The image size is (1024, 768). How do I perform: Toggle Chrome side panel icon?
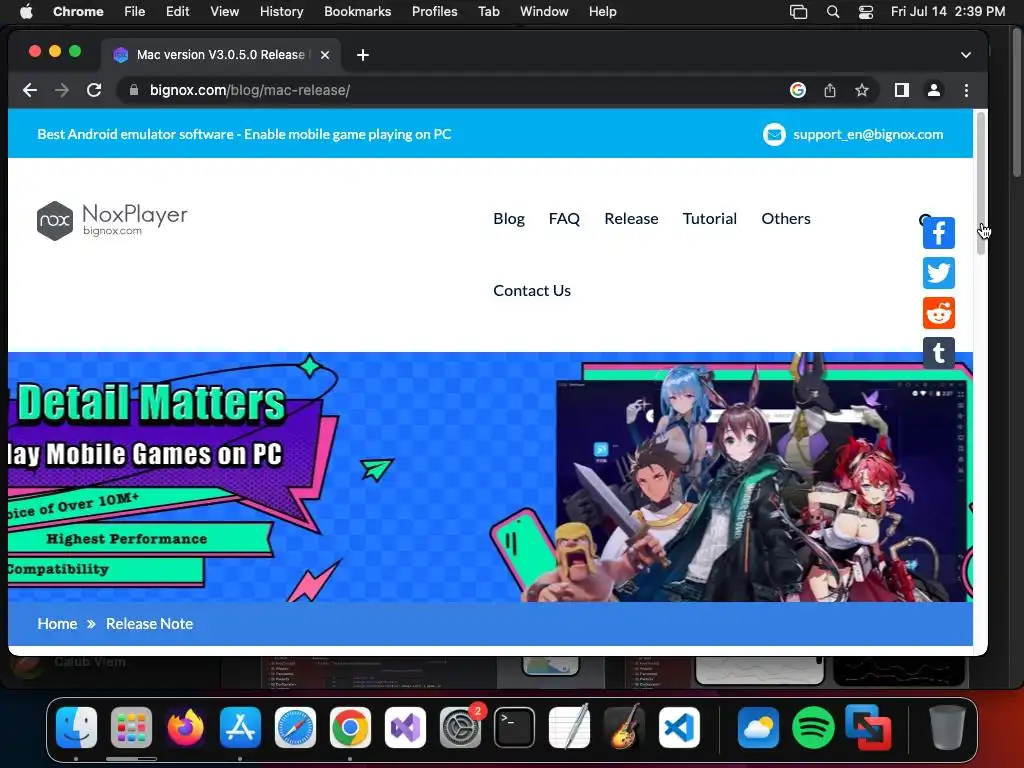901,90
